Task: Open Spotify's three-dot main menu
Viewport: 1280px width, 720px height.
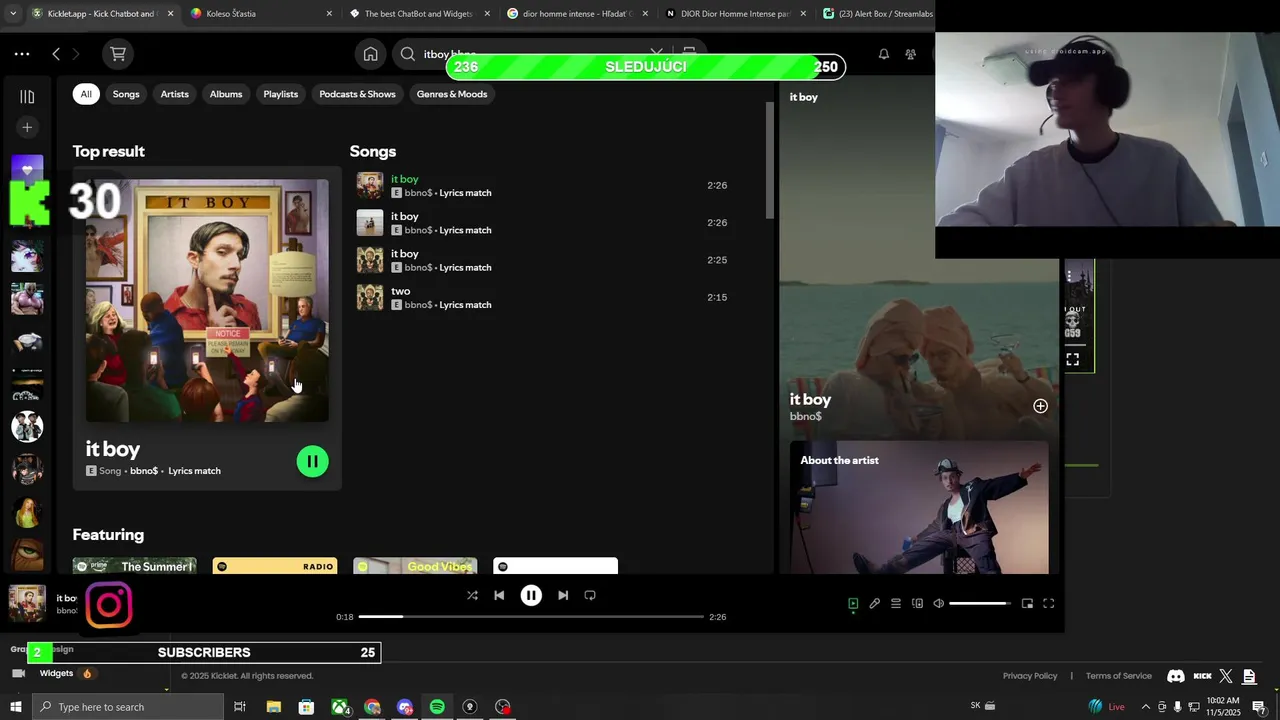Action: (x=22, y=54)
